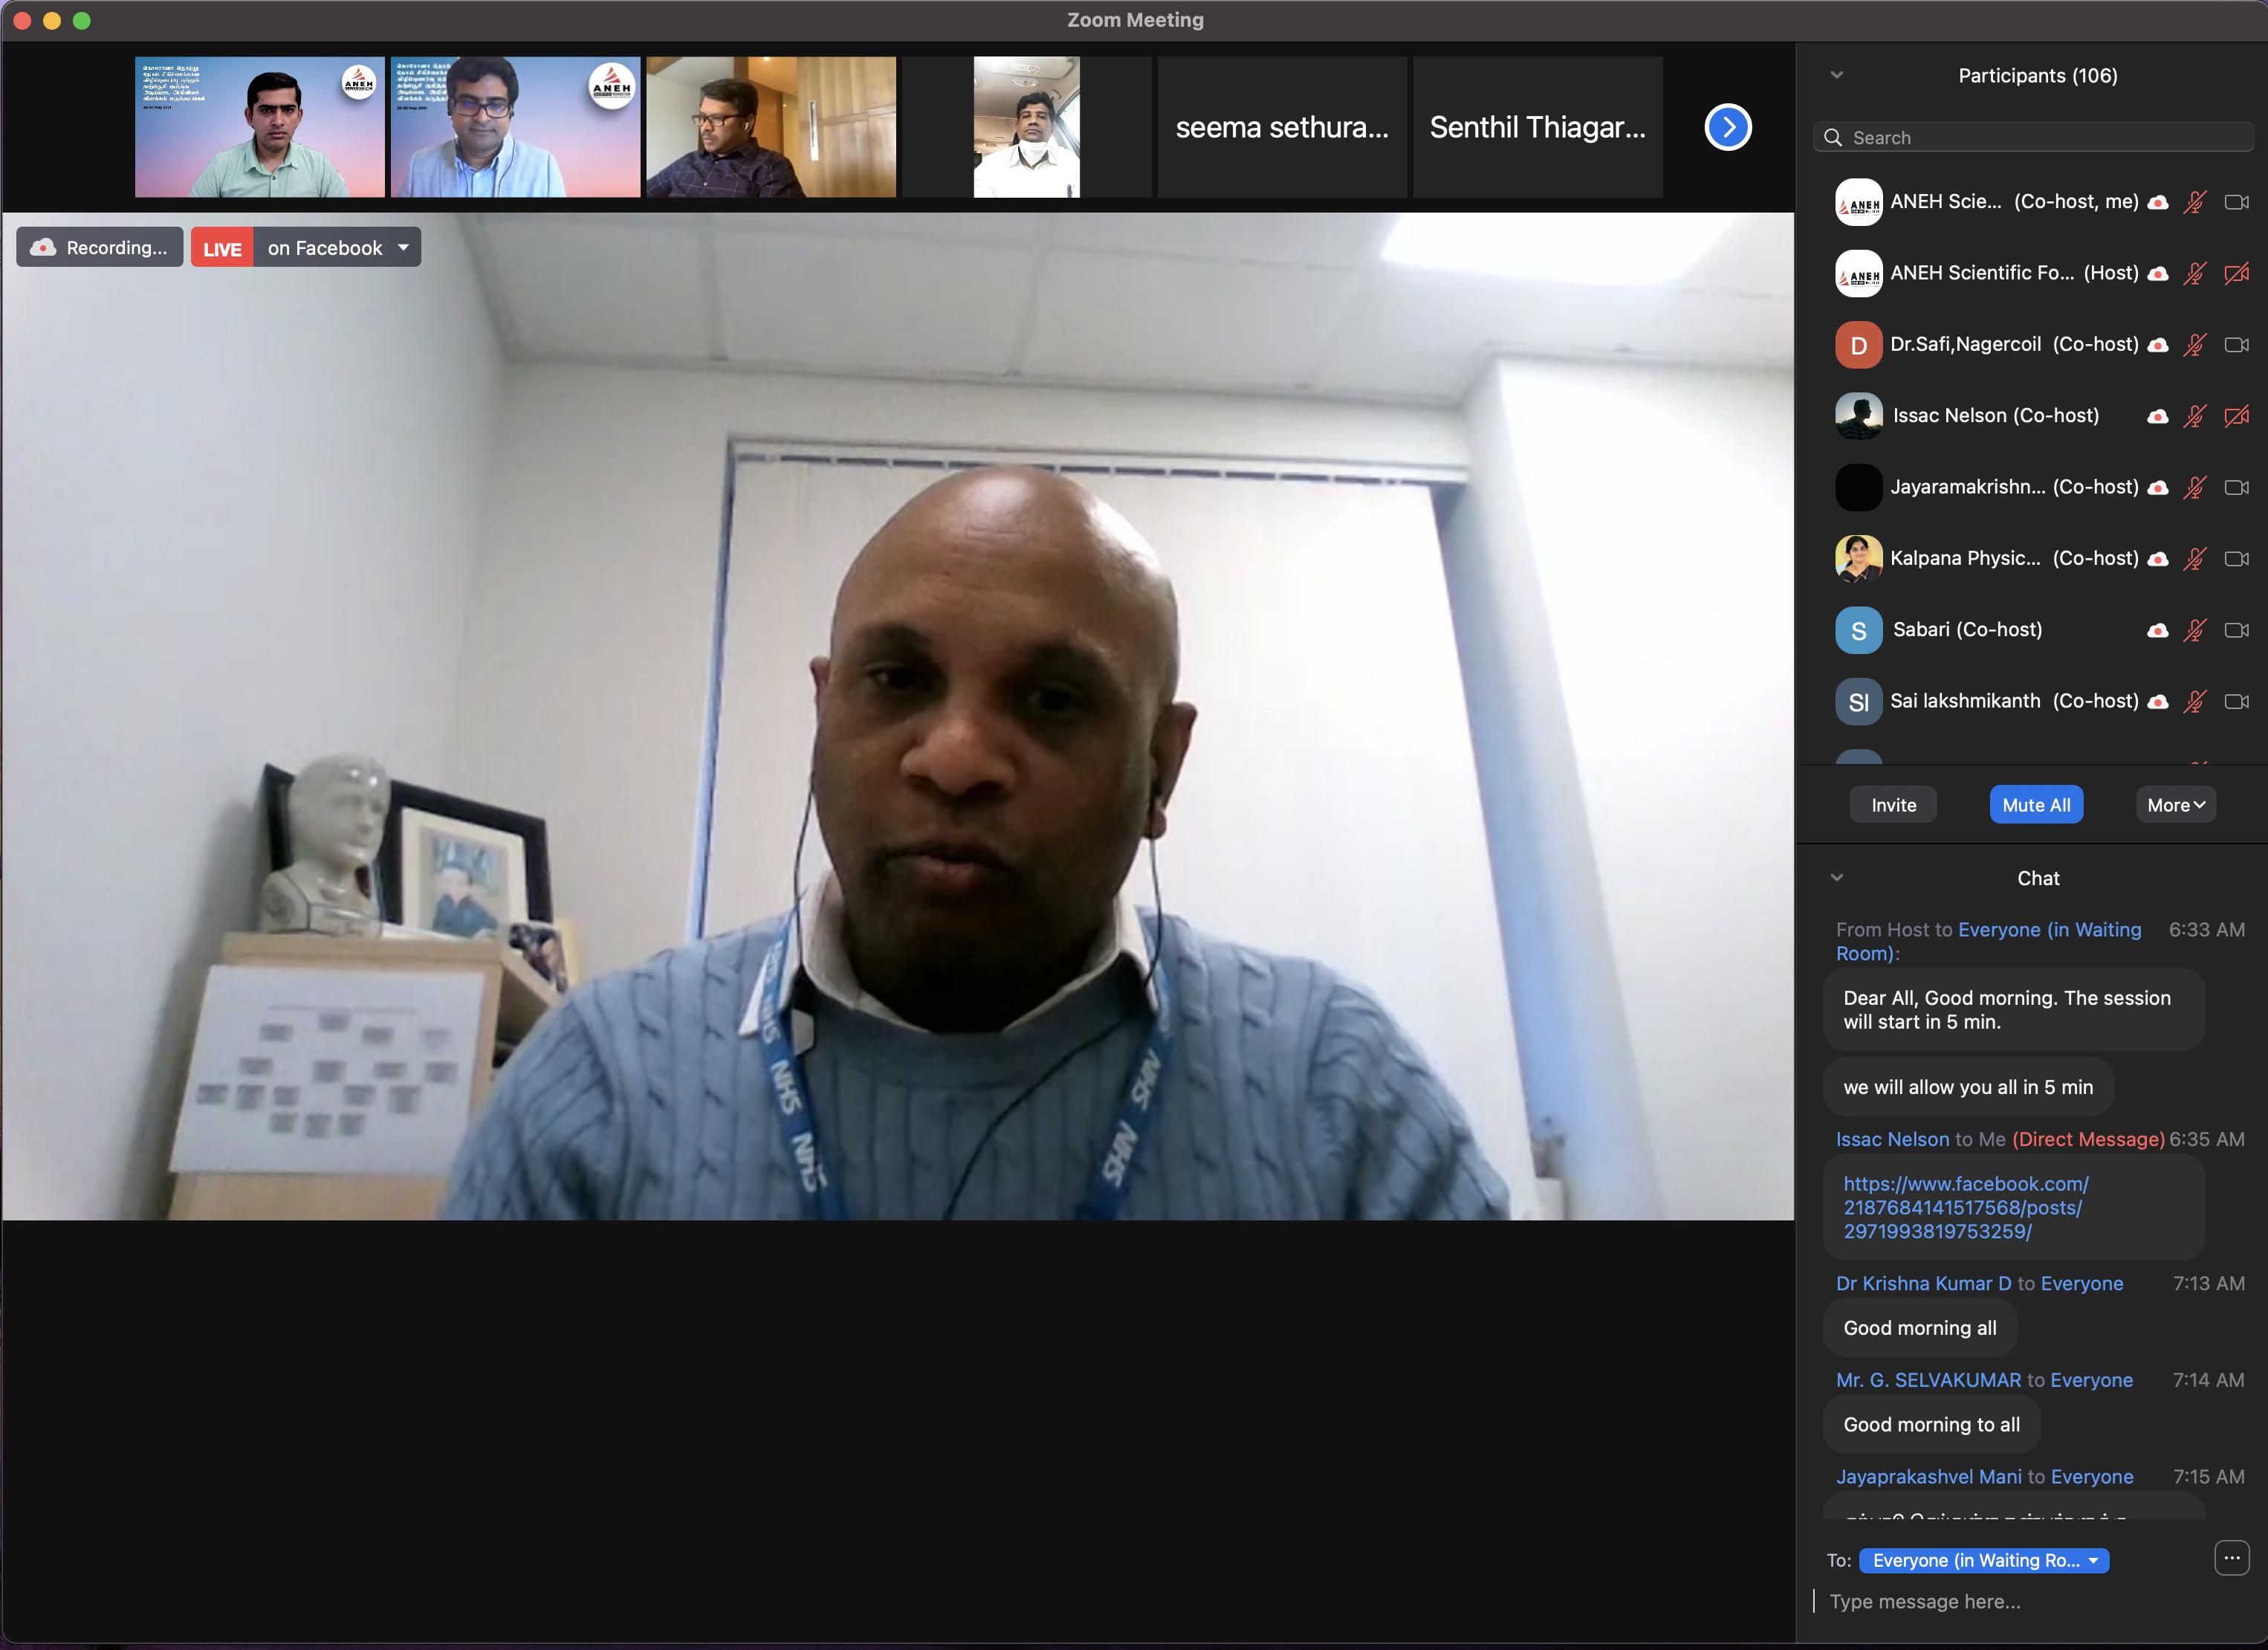The width and height of the screenshot is (2268, 1650).
Task: Collapse the Chat panel chevron
Action: tap(1836, 878)
